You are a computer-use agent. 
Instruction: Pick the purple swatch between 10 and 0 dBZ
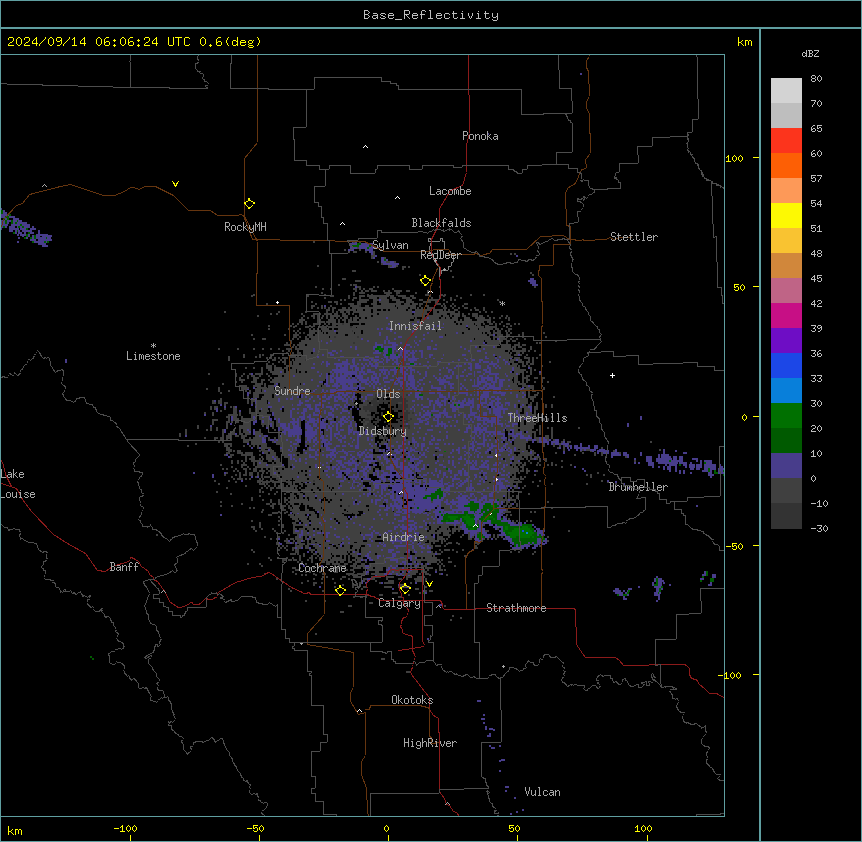click(786, 466)
